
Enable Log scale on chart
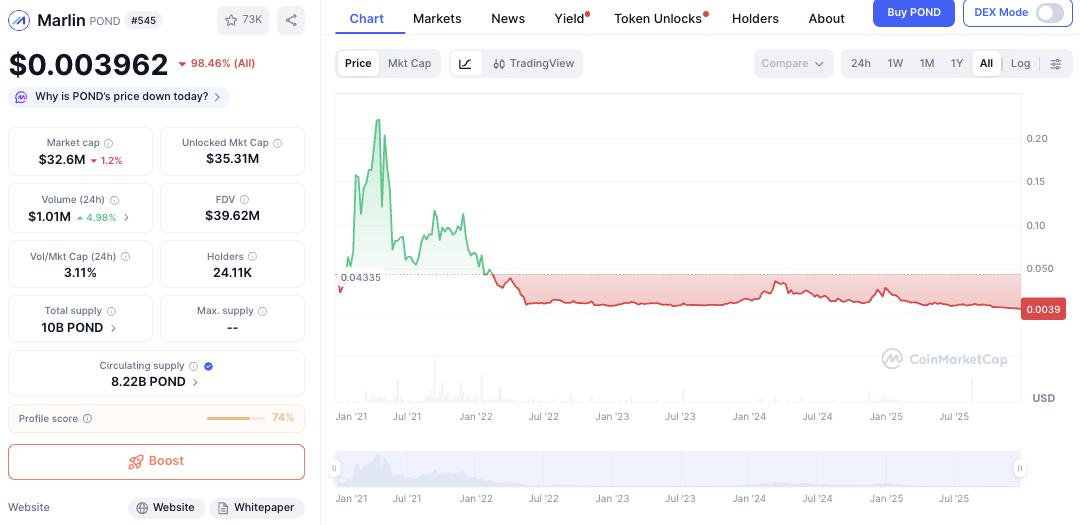[x=1020, y=64]
